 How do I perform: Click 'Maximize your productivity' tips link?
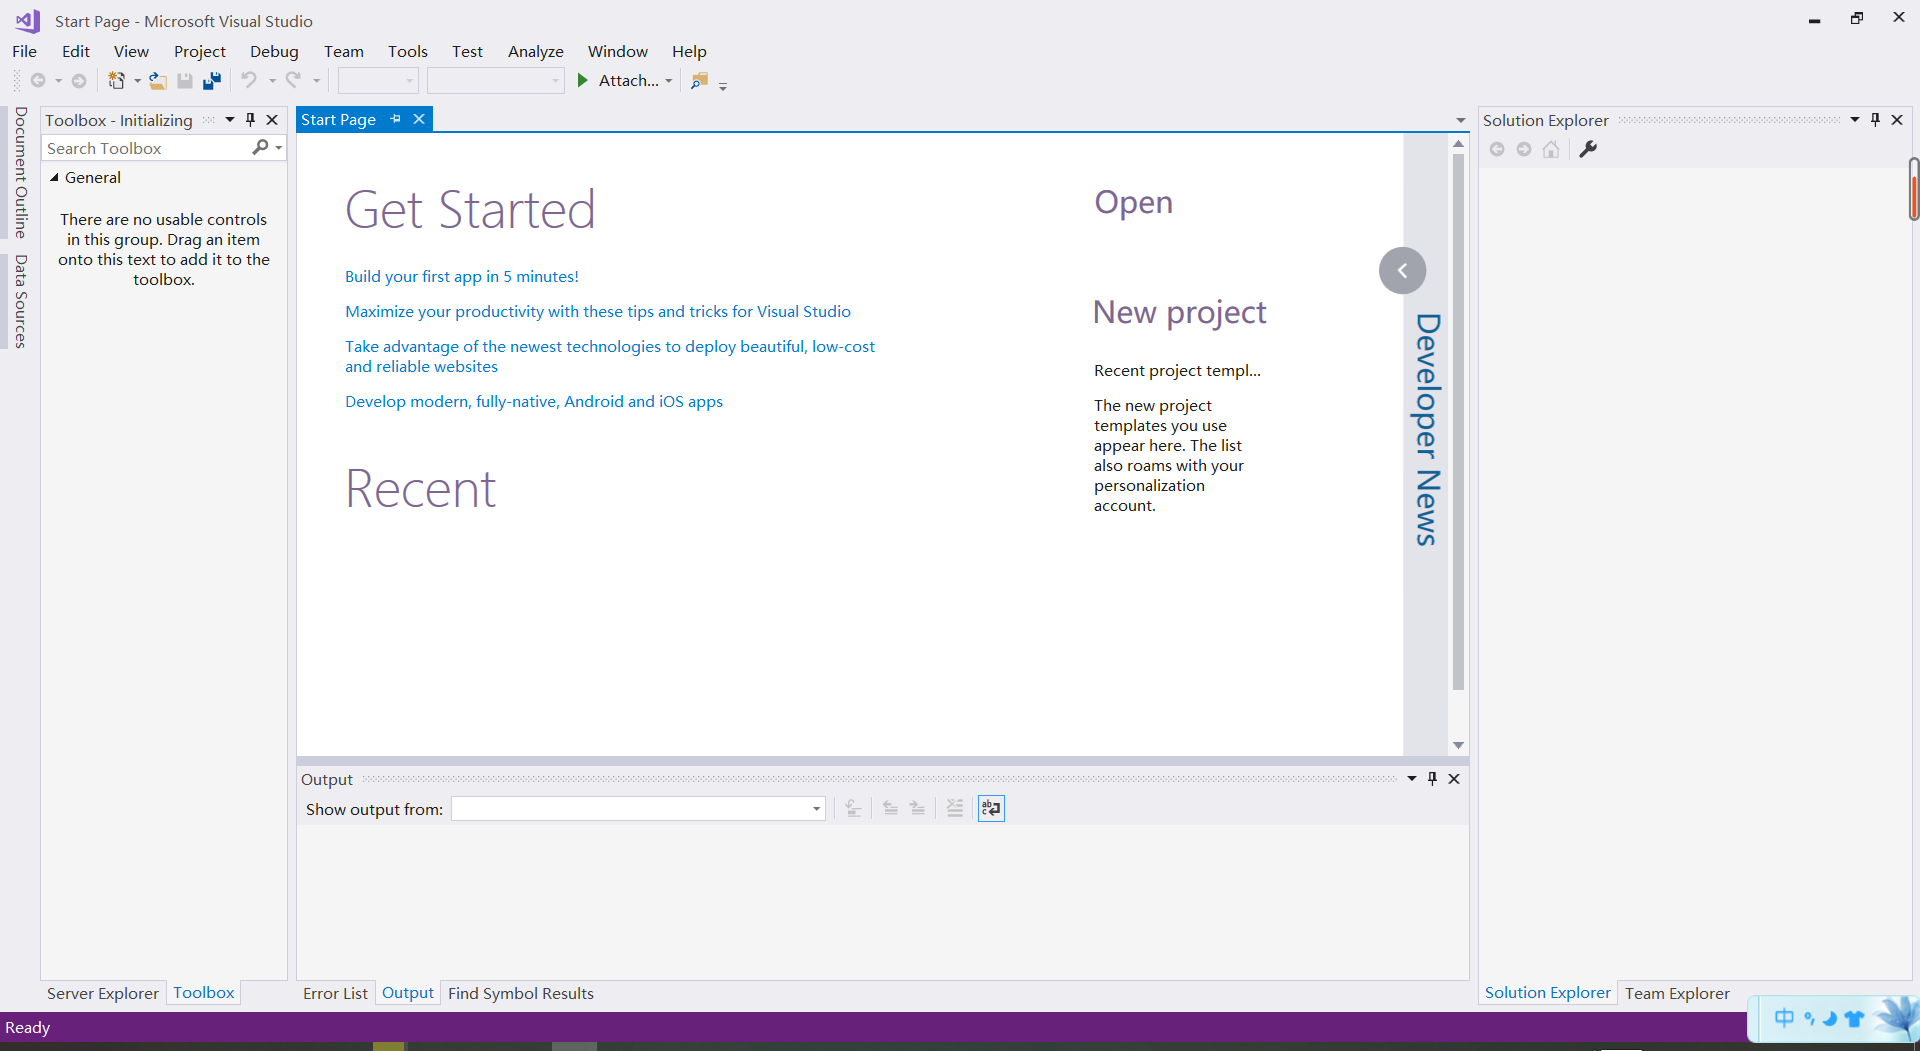598,311
